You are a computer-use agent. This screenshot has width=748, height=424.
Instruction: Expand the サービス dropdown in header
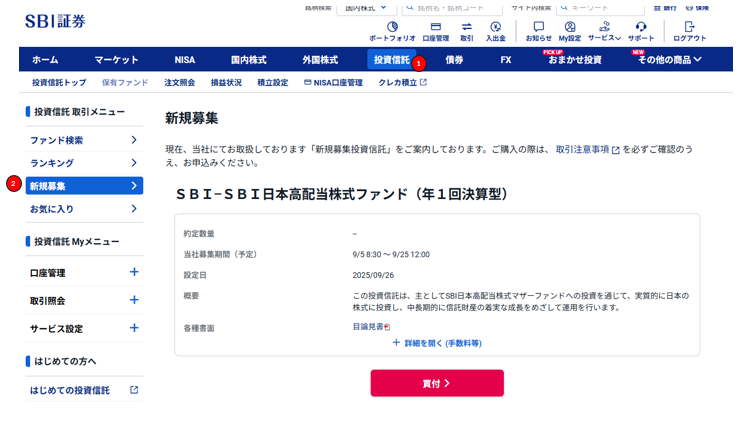(604, 28)
